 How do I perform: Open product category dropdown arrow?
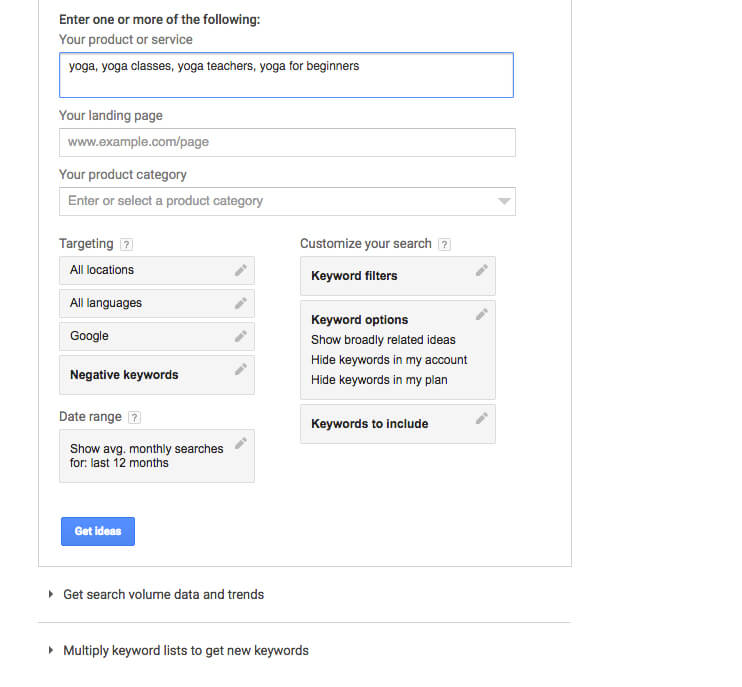pos(504,202)
